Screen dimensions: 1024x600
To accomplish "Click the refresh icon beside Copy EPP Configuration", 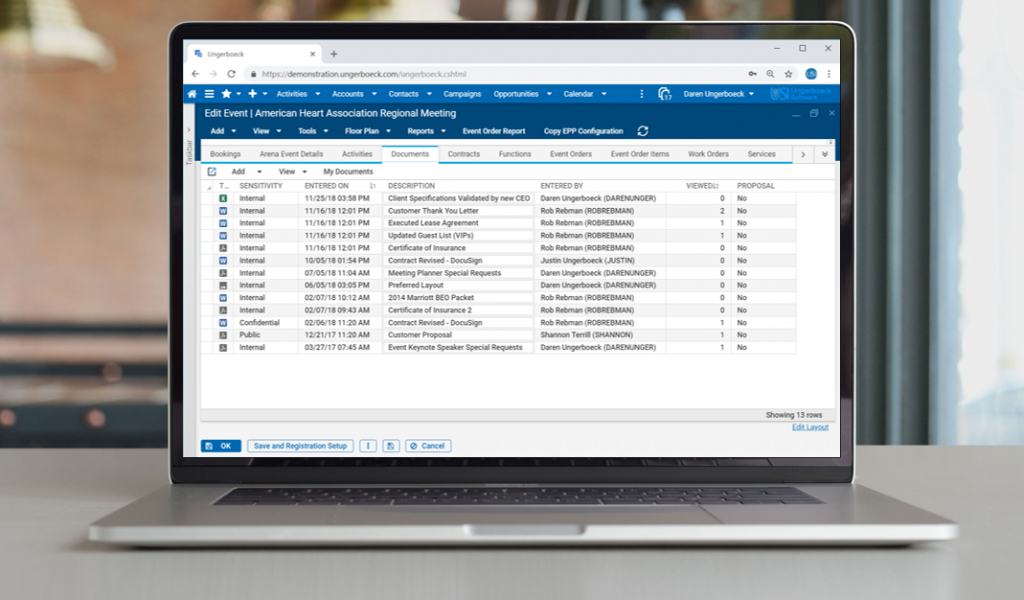I will coord(643,131).
